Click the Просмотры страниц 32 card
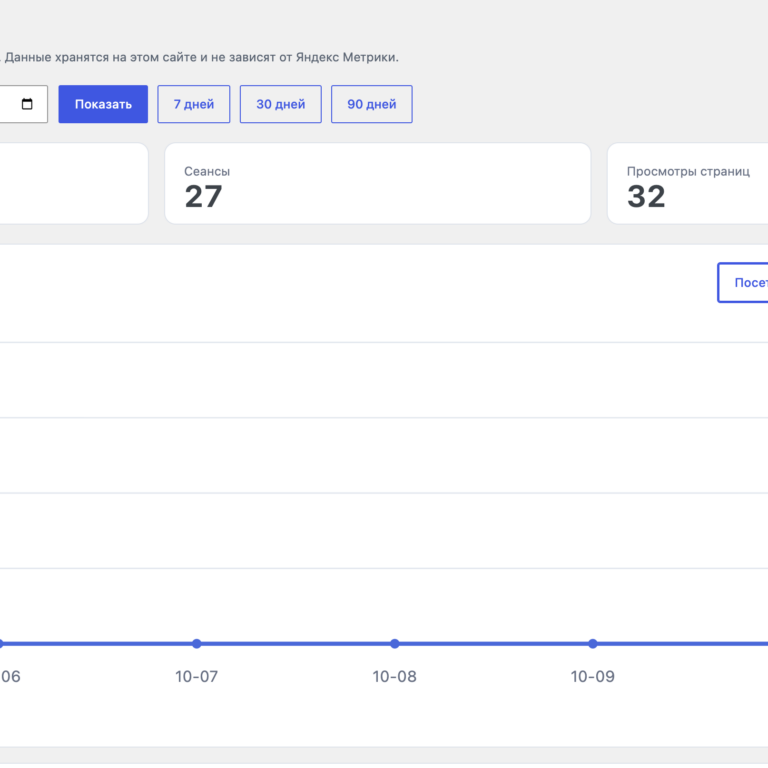This screenshot has height=768, width=768. point(688,184)
